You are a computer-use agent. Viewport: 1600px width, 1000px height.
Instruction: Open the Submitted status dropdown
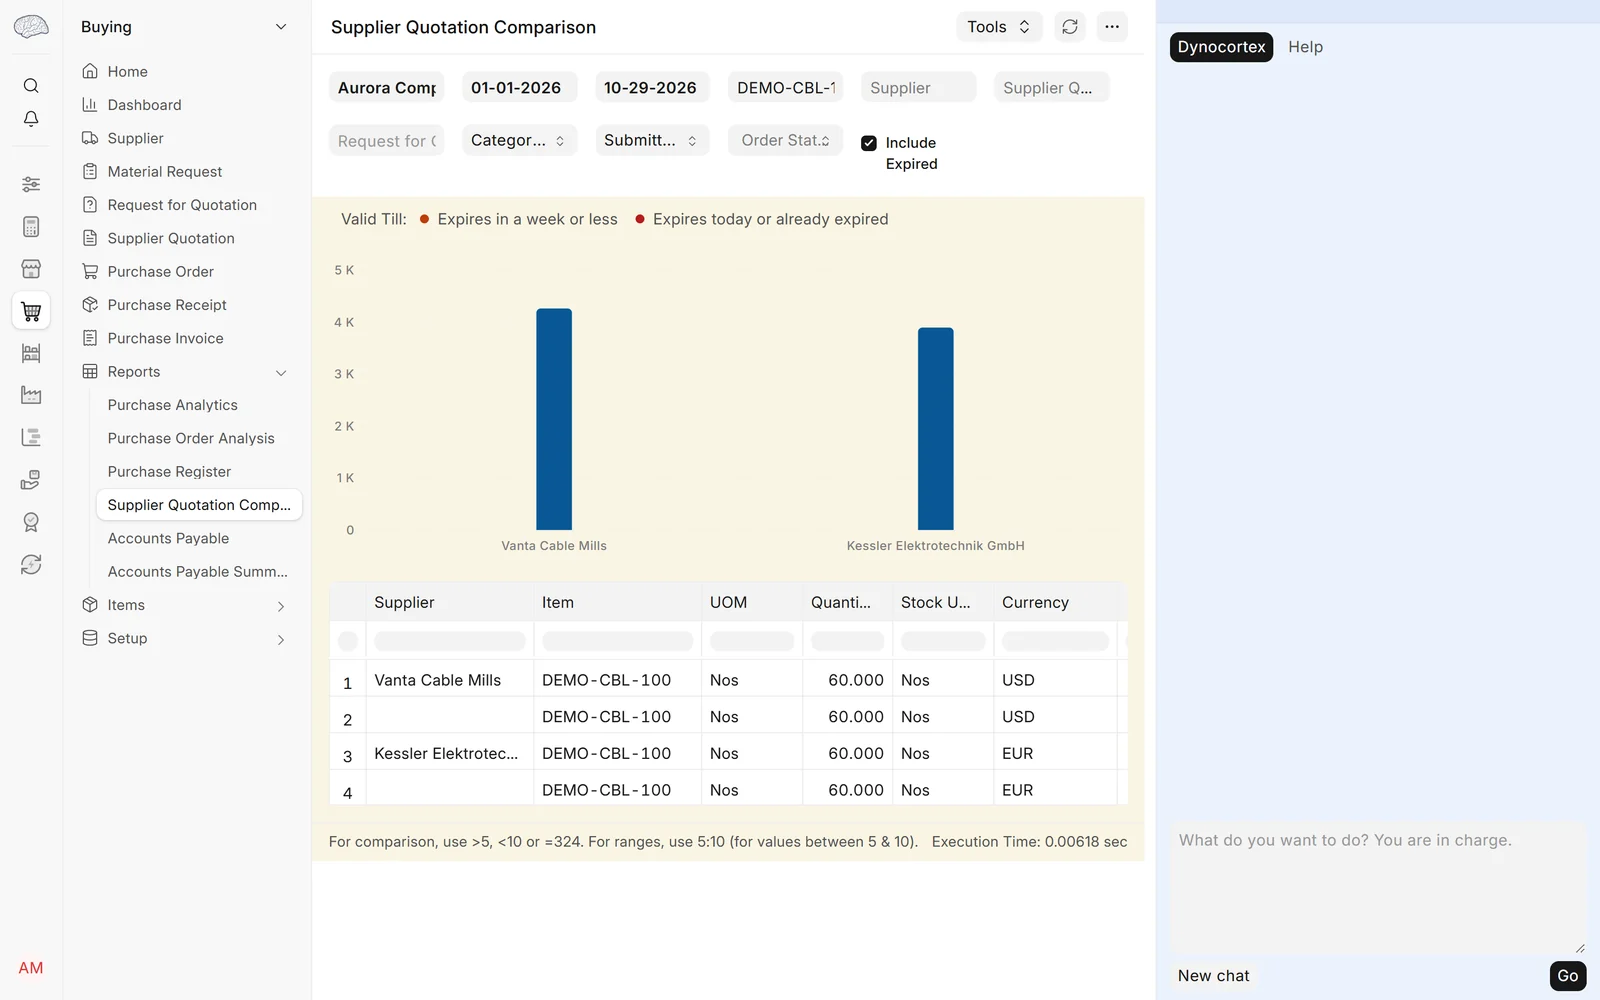point(652,140)
